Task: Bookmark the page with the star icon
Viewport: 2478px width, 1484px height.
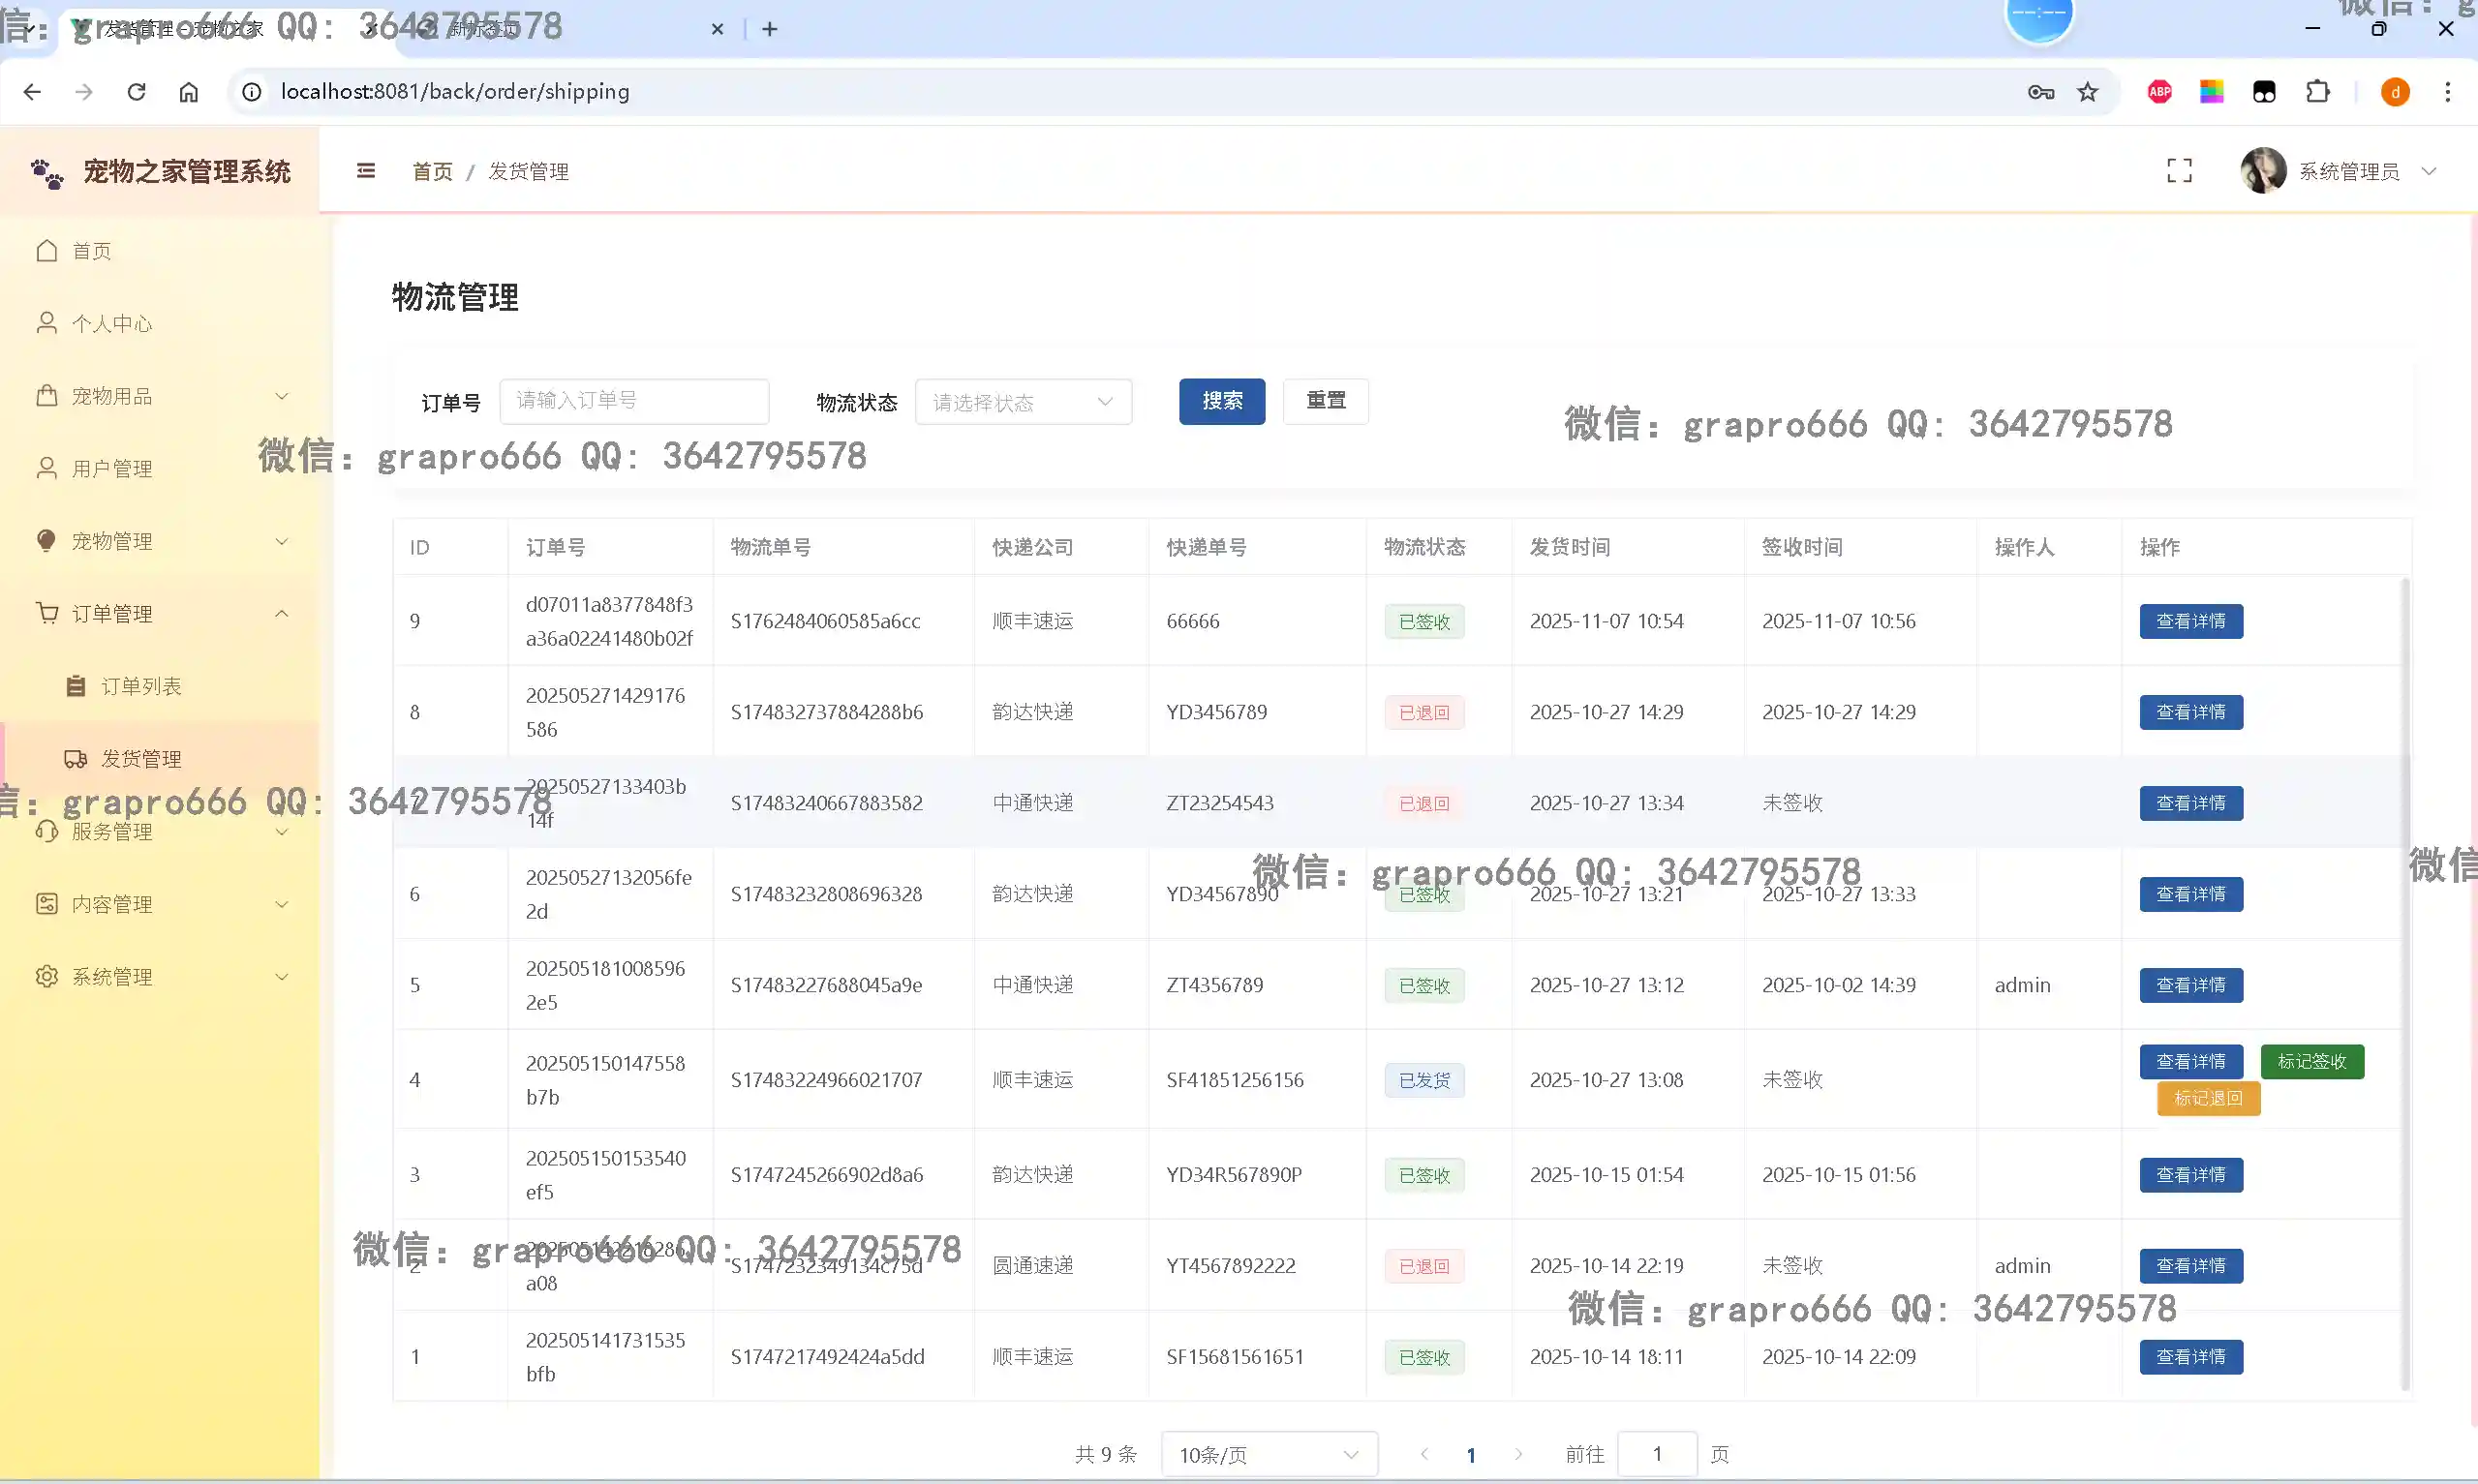Action: (x=2087, y=92)
